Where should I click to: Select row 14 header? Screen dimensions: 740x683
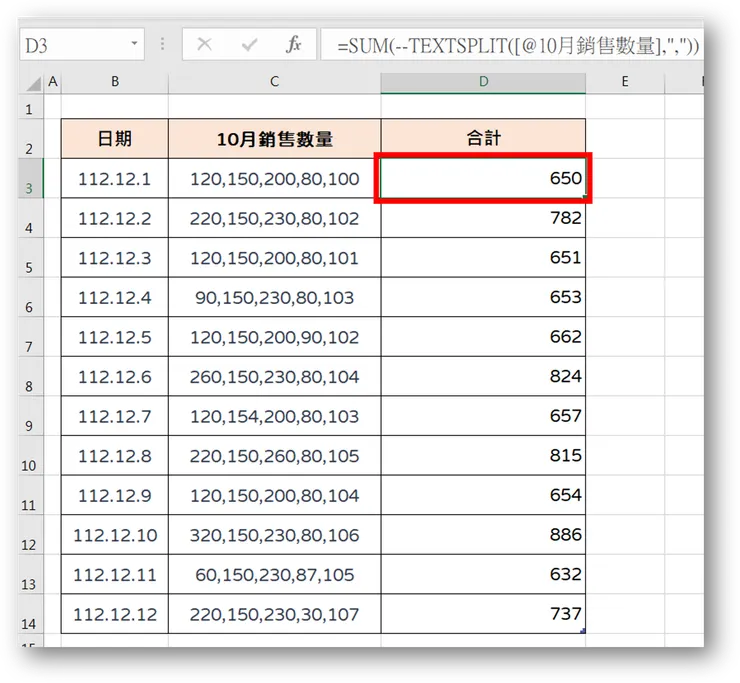pyautogui.click(x=29, y=615)
